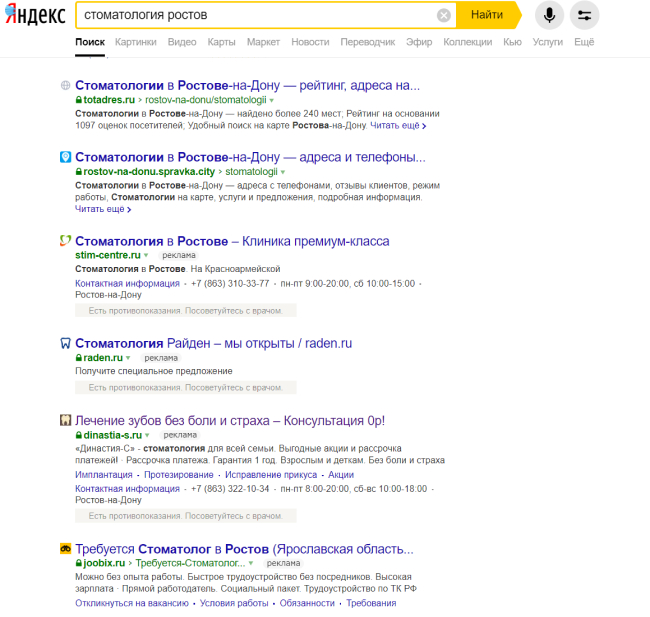
Task: Open the Эфир tab
Action: (x=419, y=42)
